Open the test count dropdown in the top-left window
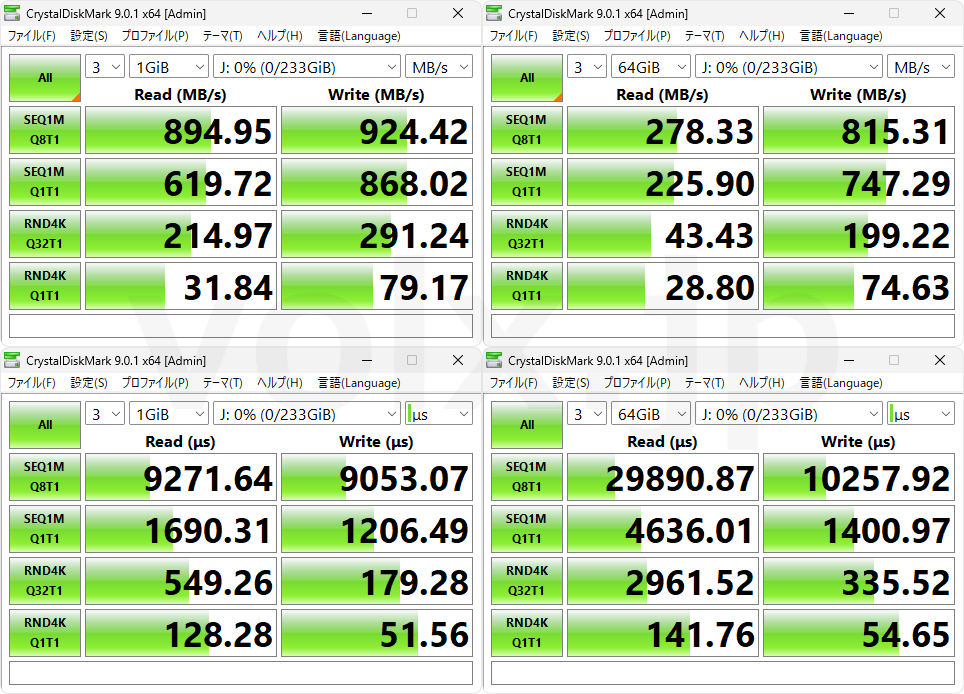 [105, 67]
